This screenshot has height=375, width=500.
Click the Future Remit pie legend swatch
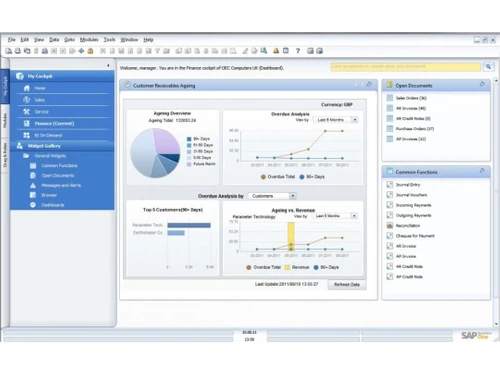(189, 164)
